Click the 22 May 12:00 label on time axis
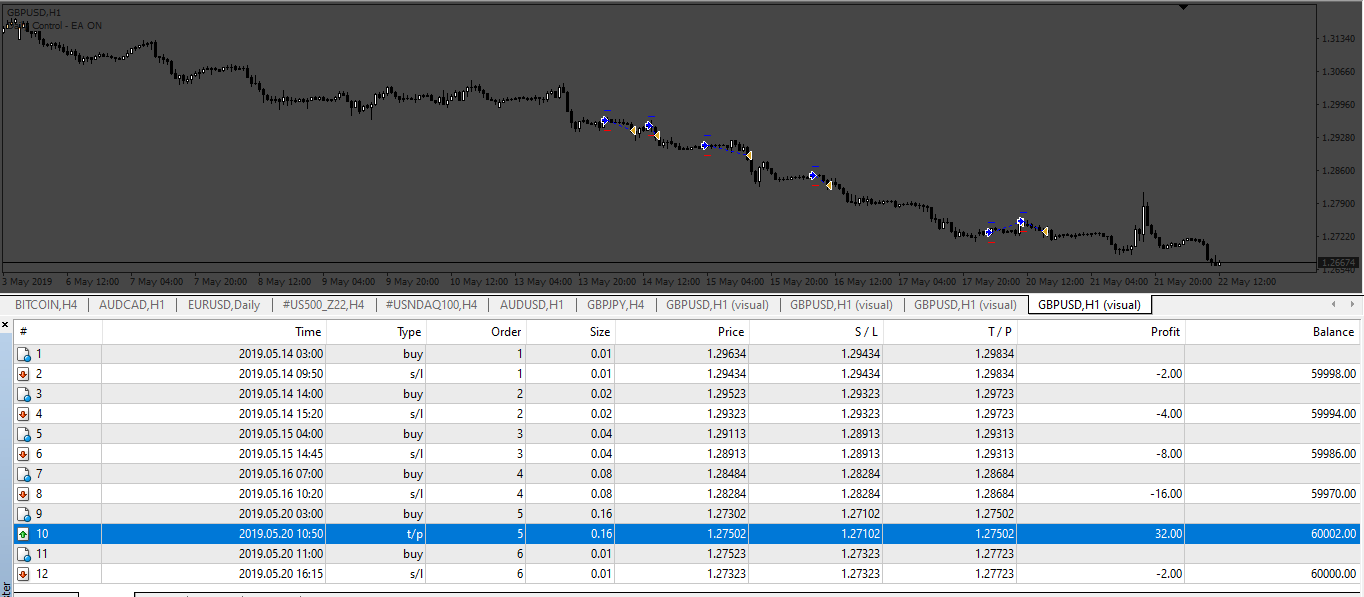 (x=1249, y=281)
